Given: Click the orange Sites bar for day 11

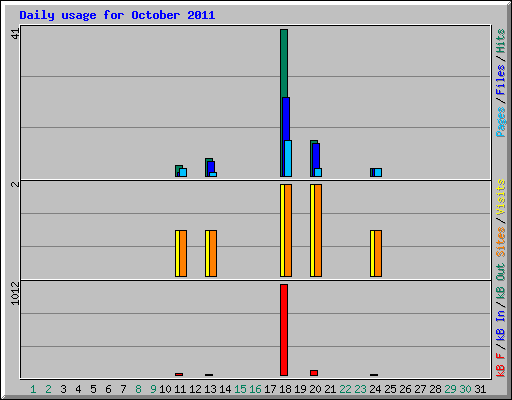Looking at the screenshot, I should coord(183,253).
